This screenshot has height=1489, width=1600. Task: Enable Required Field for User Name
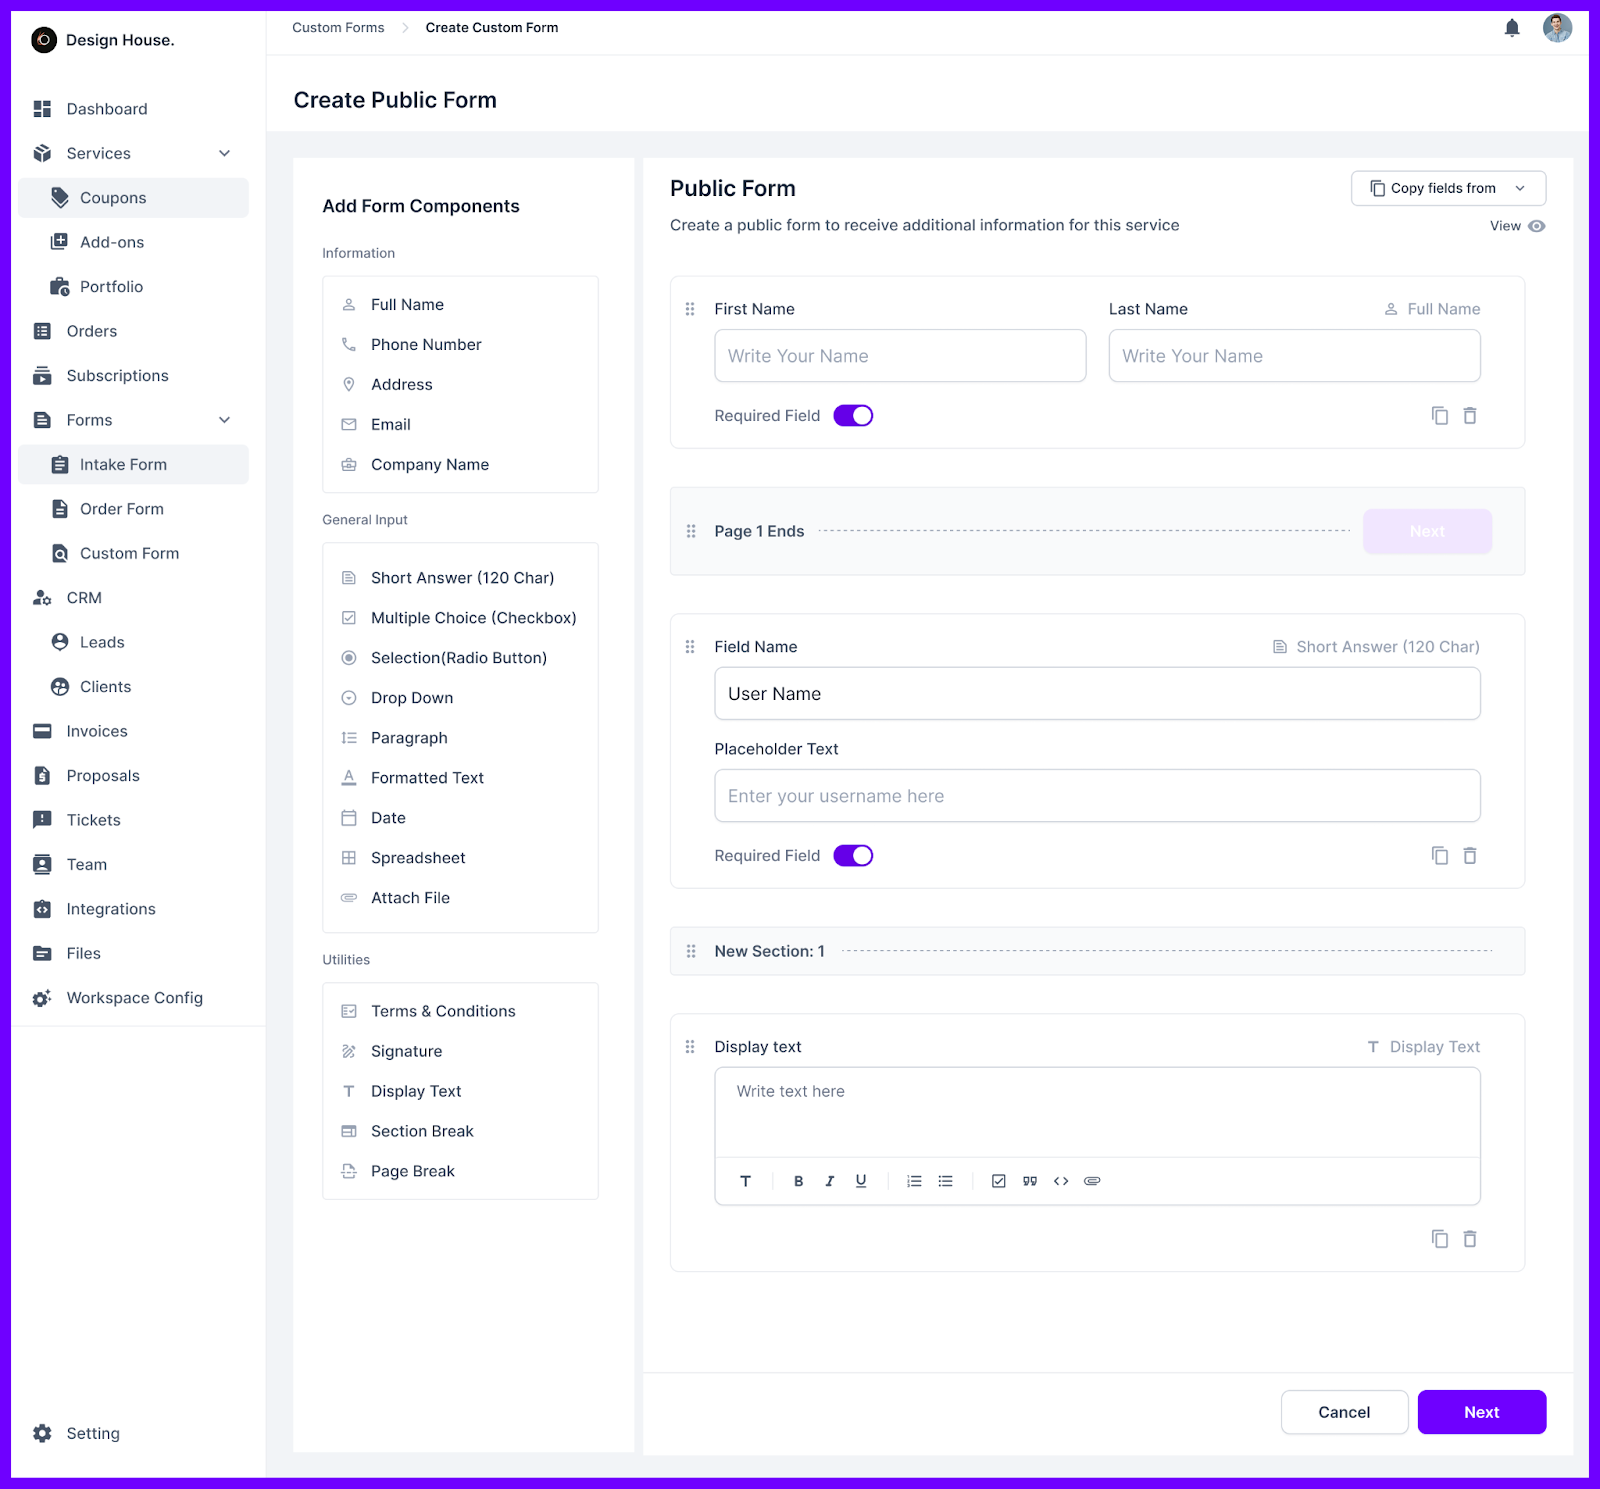tap(852, 855)
